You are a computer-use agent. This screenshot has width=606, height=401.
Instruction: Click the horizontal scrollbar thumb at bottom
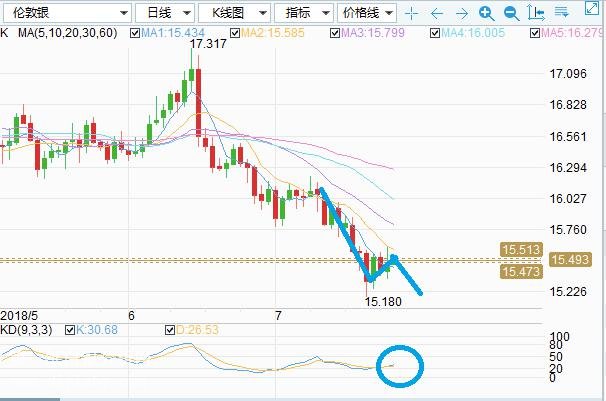click(30, 399)
